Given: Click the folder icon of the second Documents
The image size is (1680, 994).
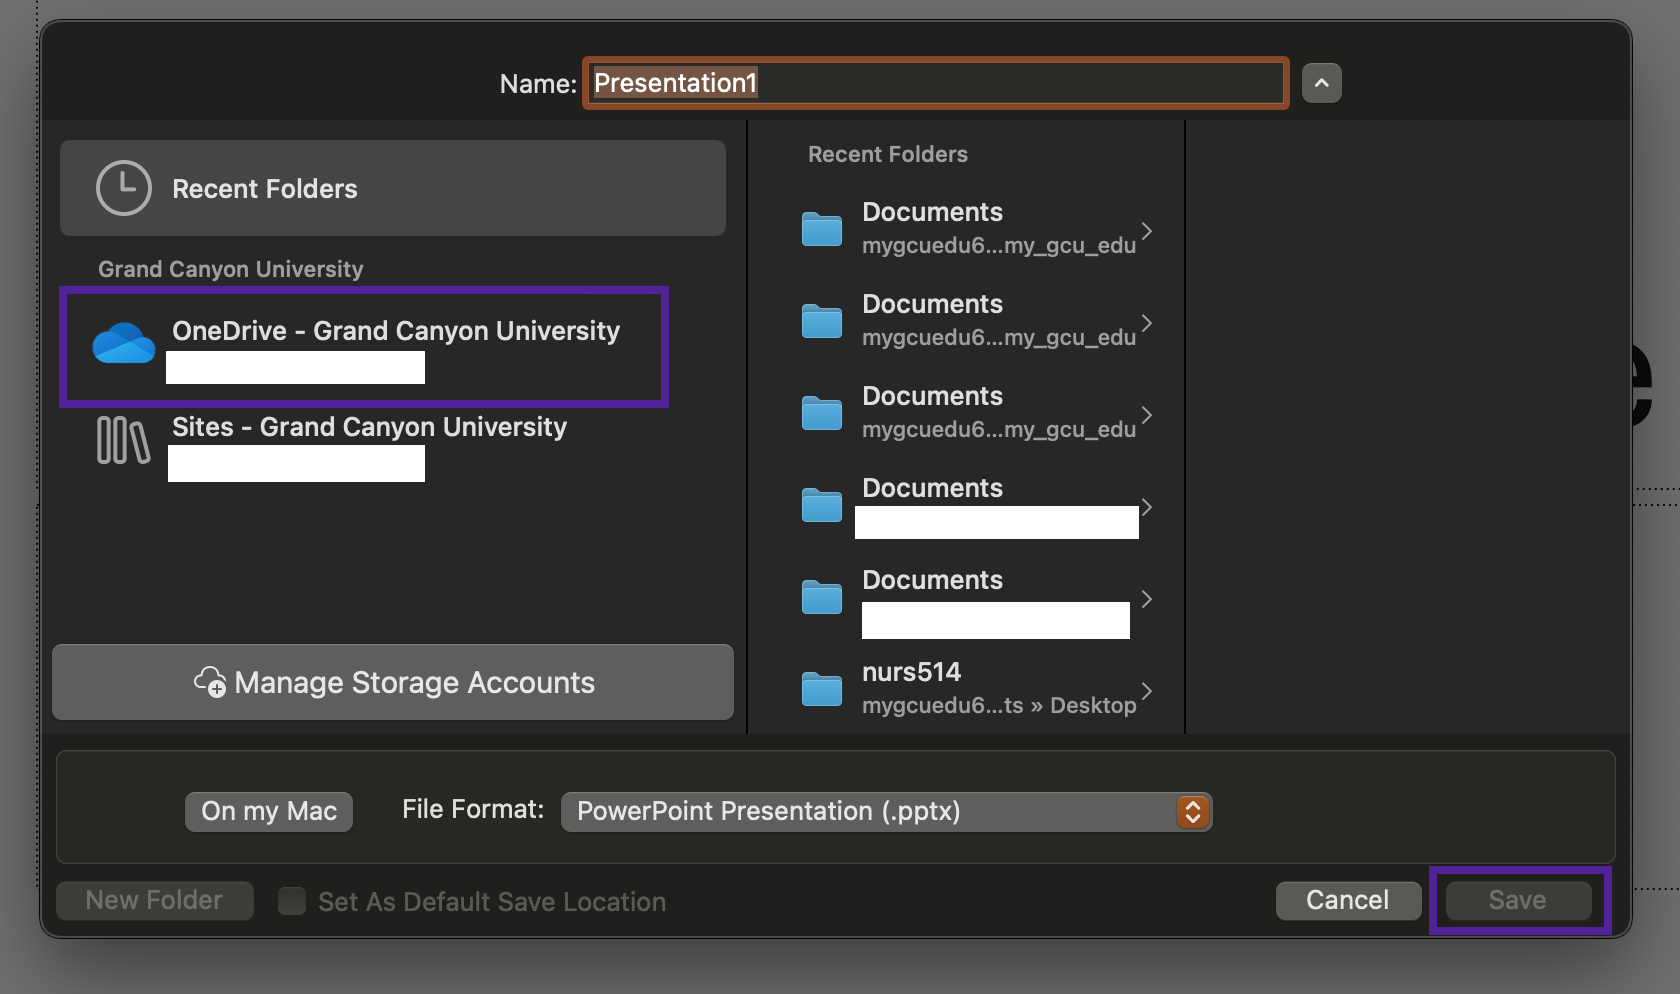Looking at the screenshot, I should click(822, 321).
